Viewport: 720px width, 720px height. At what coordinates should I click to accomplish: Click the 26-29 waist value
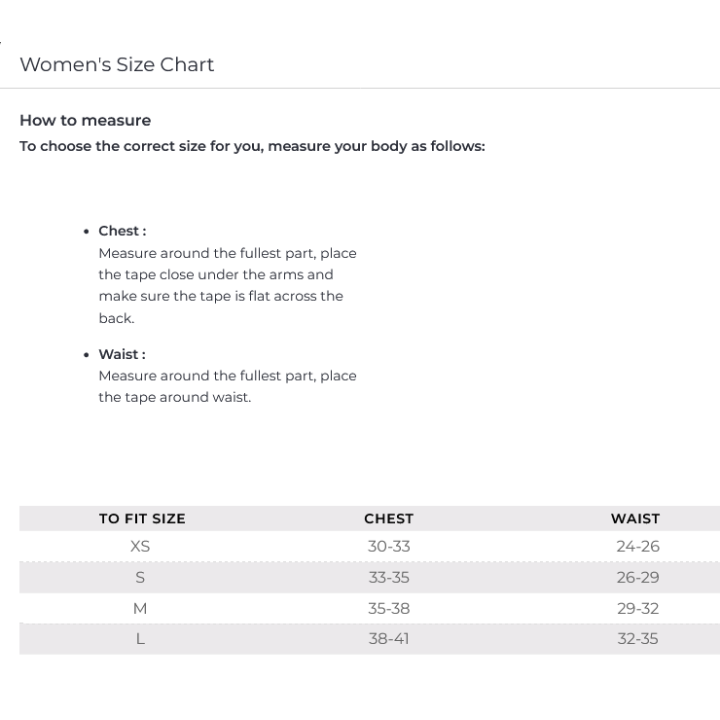(638, 577)
